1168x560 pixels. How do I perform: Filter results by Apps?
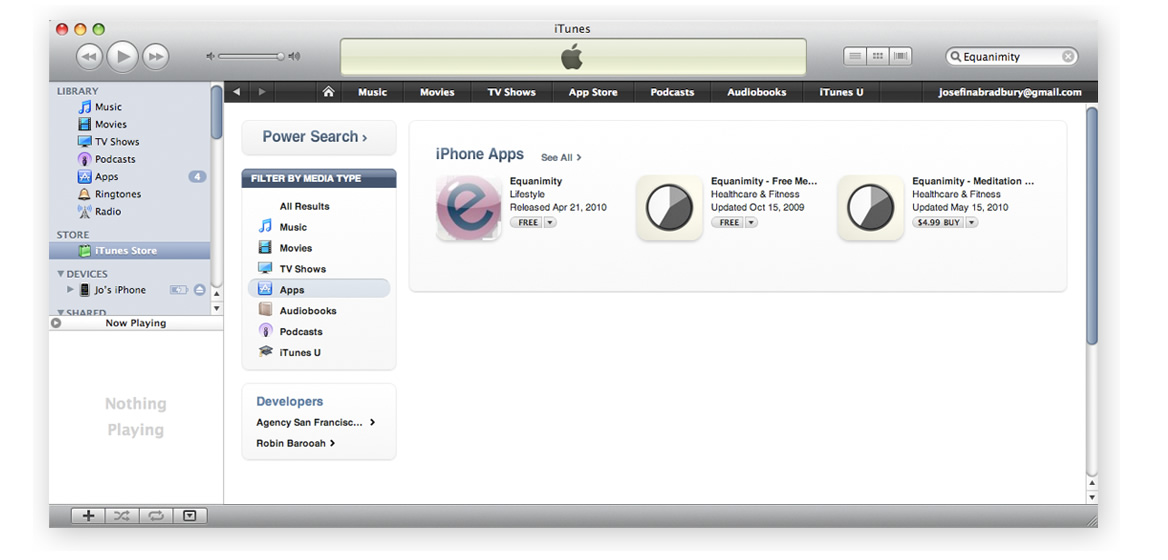coord(319,289)
